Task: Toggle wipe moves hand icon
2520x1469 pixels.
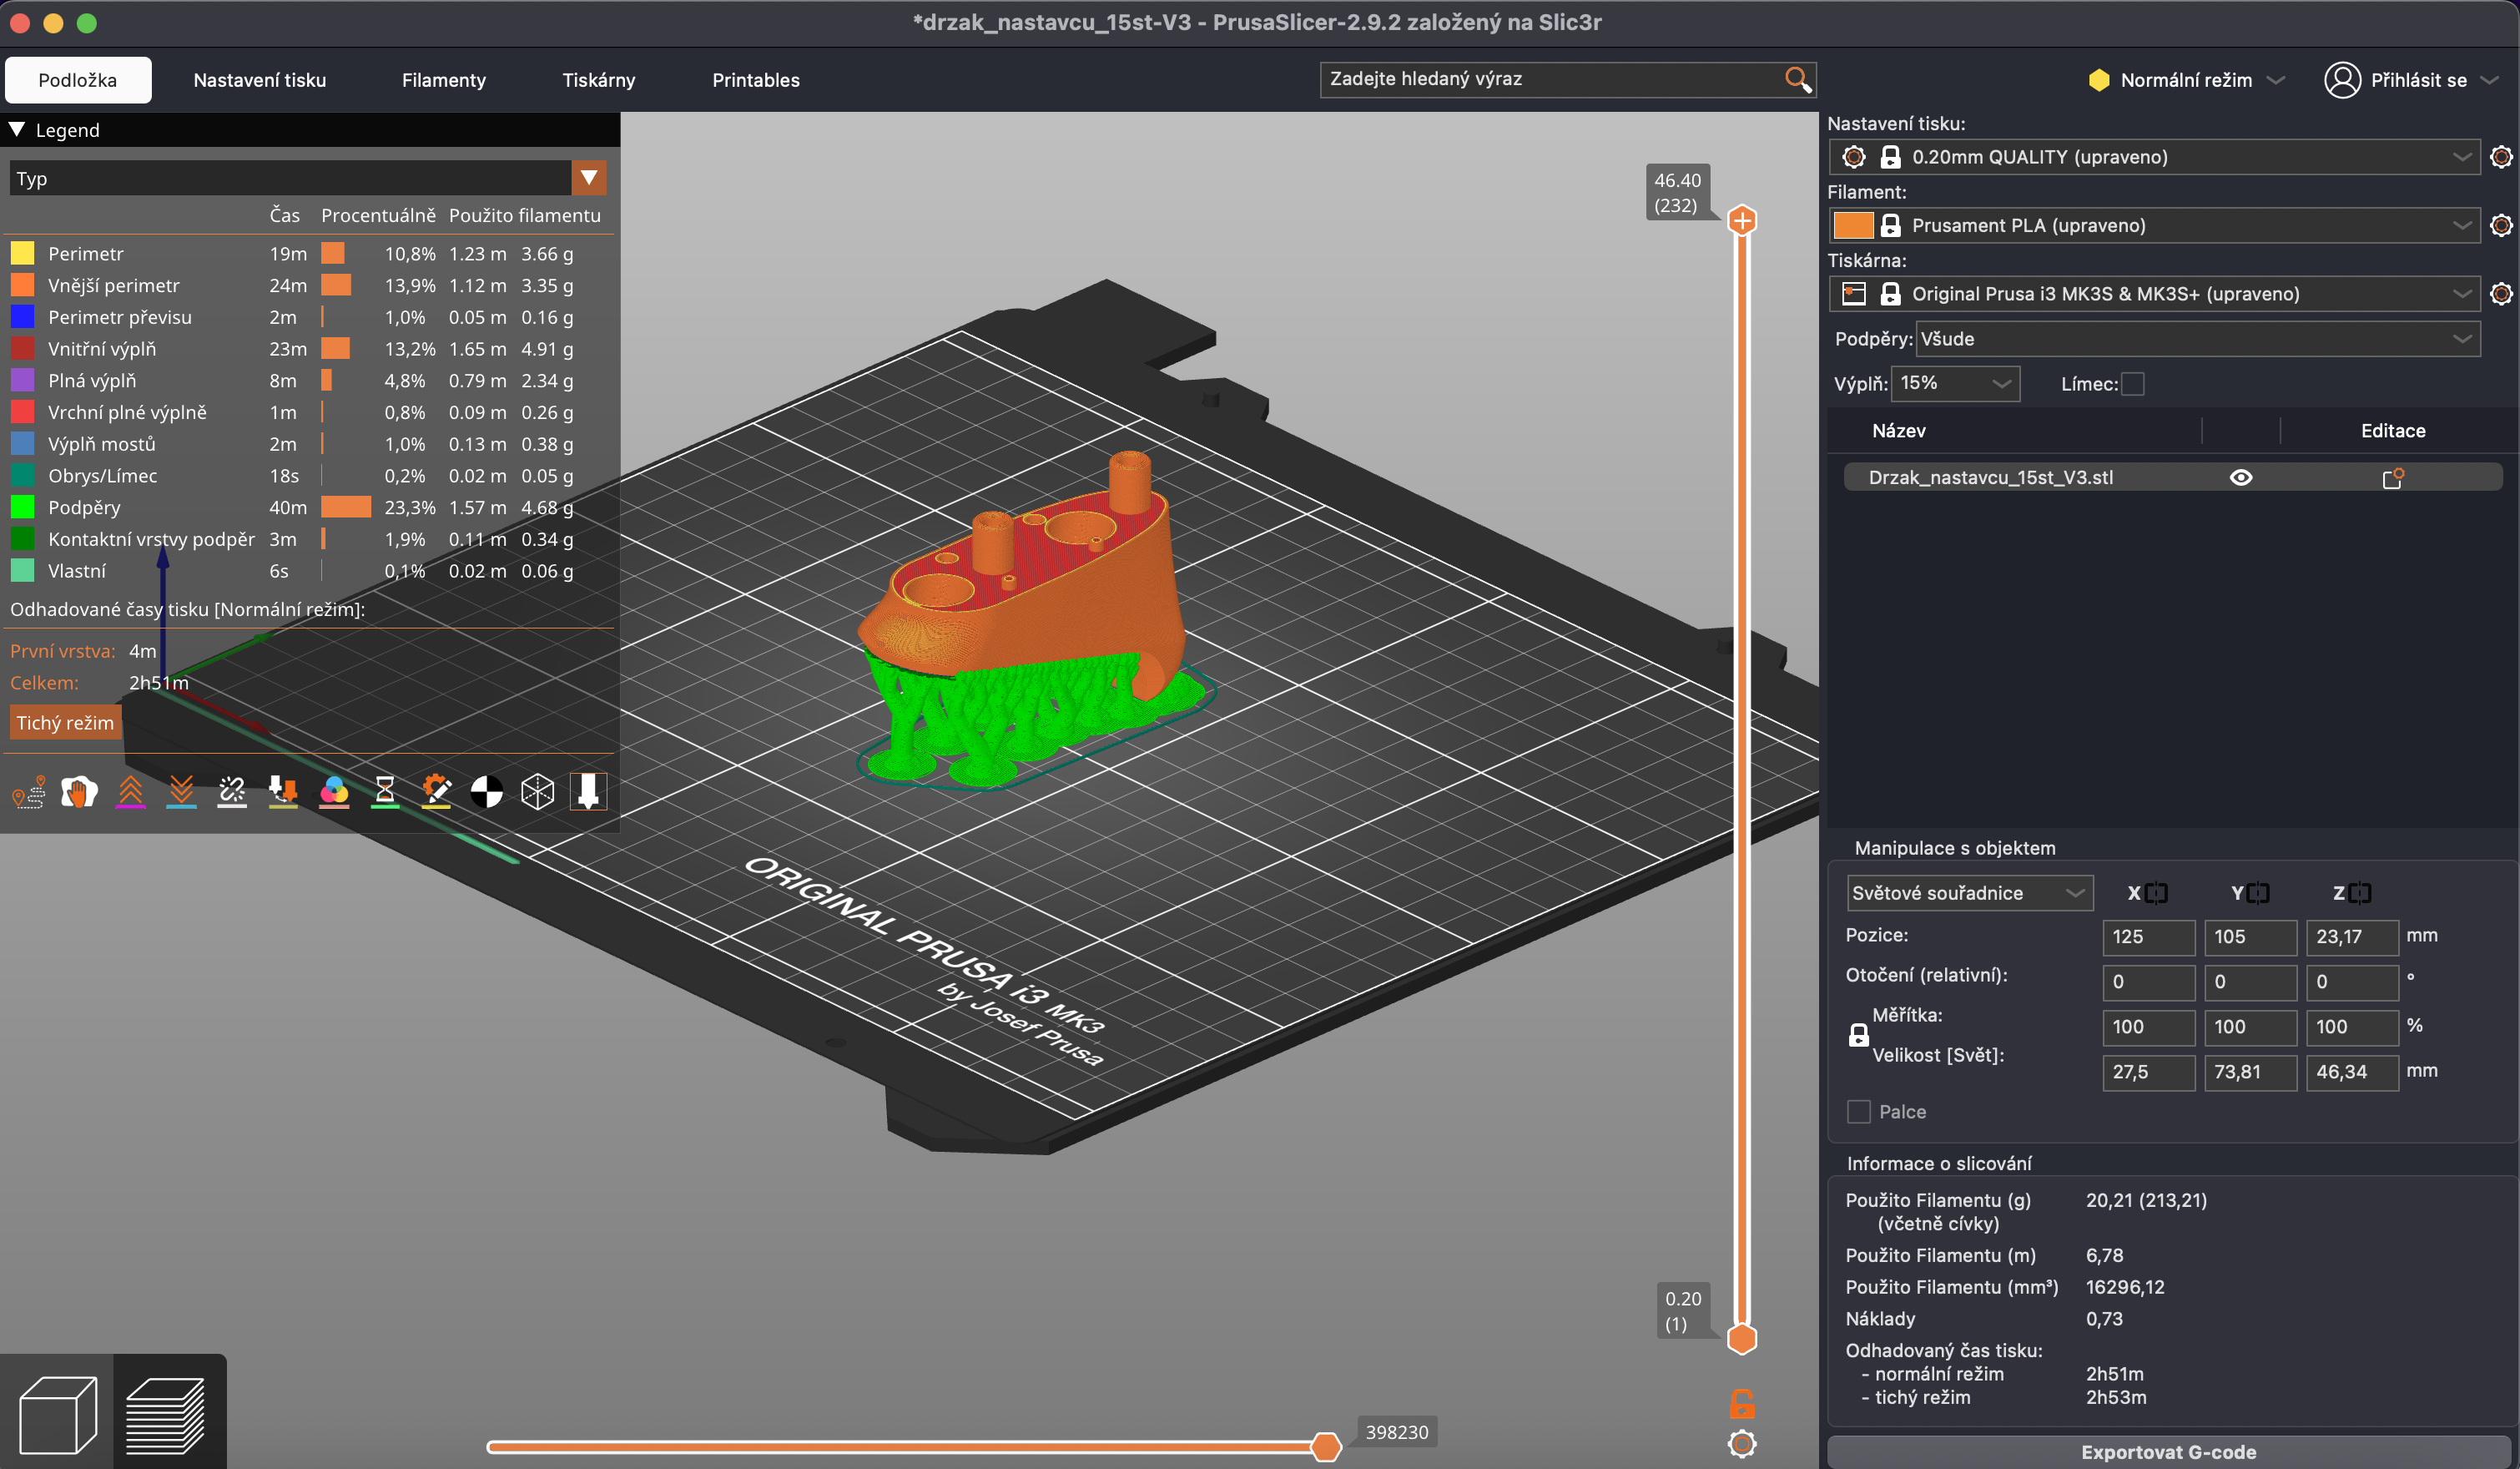Action: pos(79,792)
